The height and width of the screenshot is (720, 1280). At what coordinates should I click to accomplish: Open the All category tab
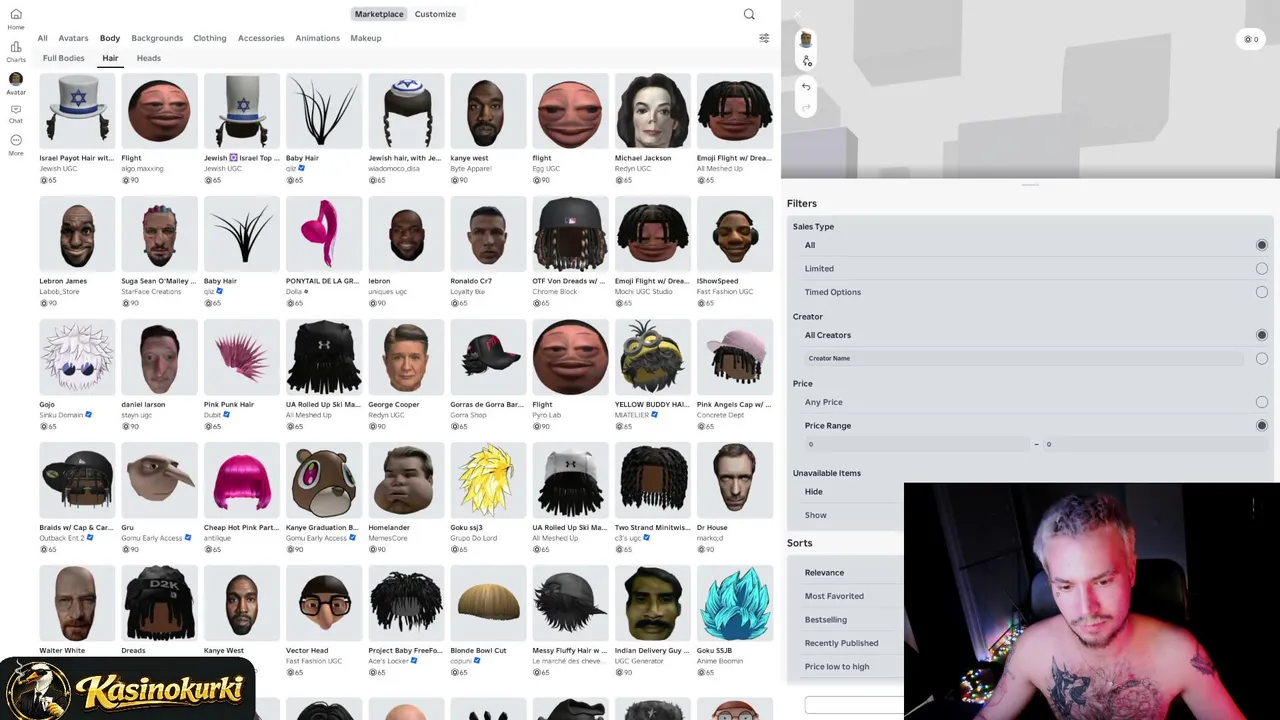[42, 38]
